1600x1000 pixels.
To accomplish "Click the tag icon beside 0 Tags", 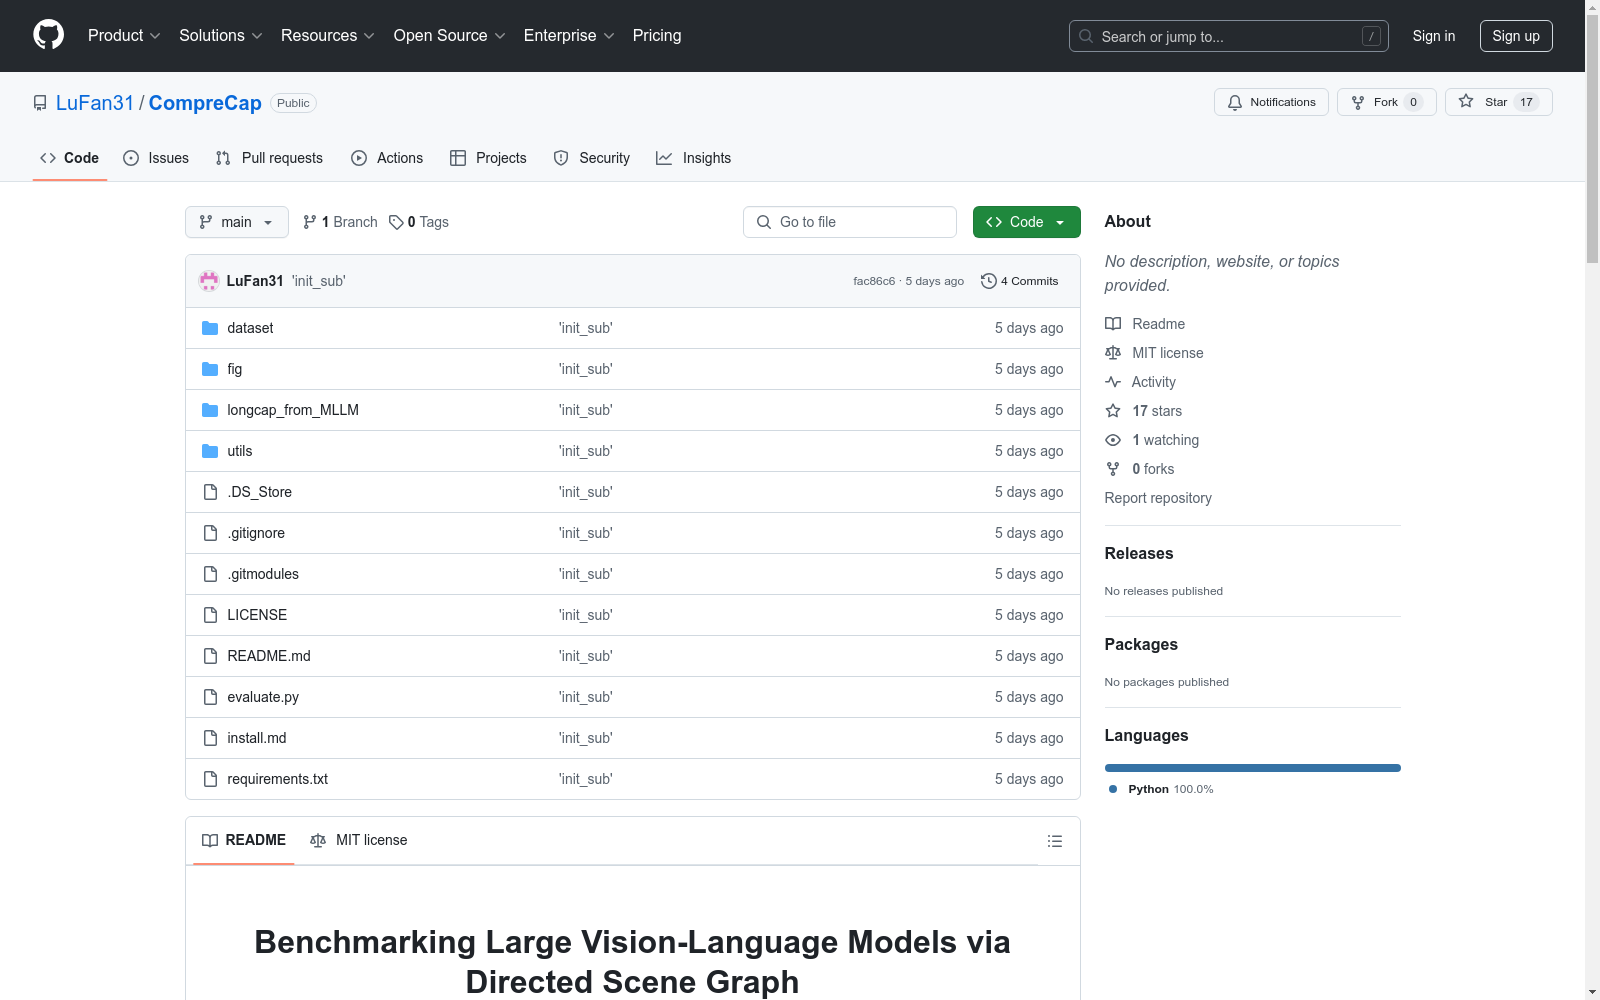I will pos(396,222).
